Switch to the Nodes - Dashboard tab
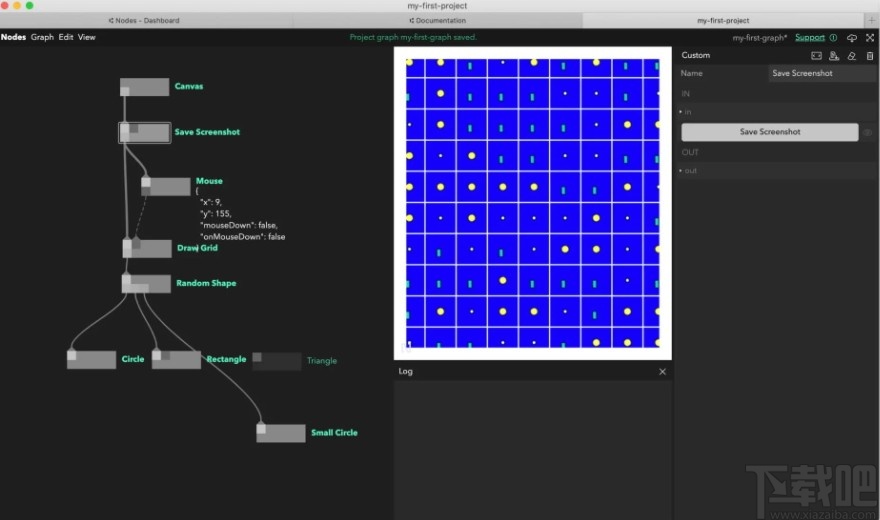The height and width of the screenshot is (520, 880). [144, 20]
